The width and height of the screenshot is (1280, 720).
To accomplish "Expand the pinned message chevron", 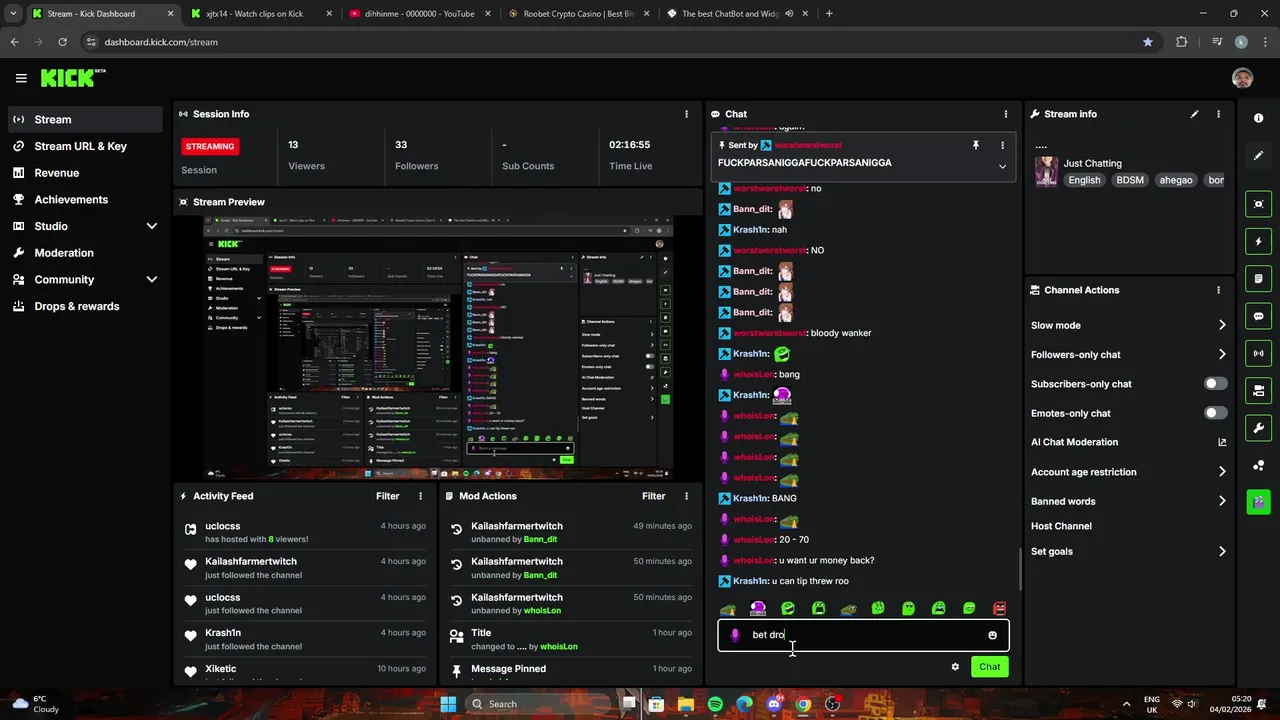I will [1002, 166].
